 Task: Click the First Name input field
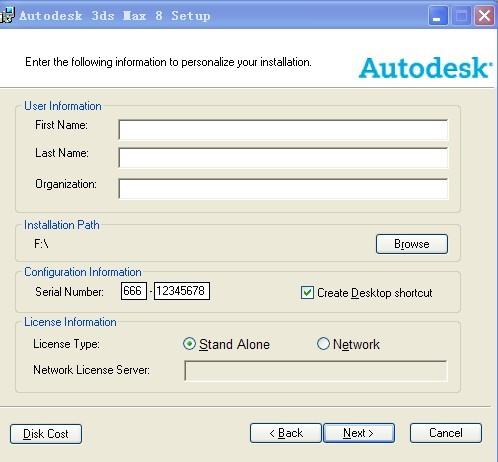[283, 130]
